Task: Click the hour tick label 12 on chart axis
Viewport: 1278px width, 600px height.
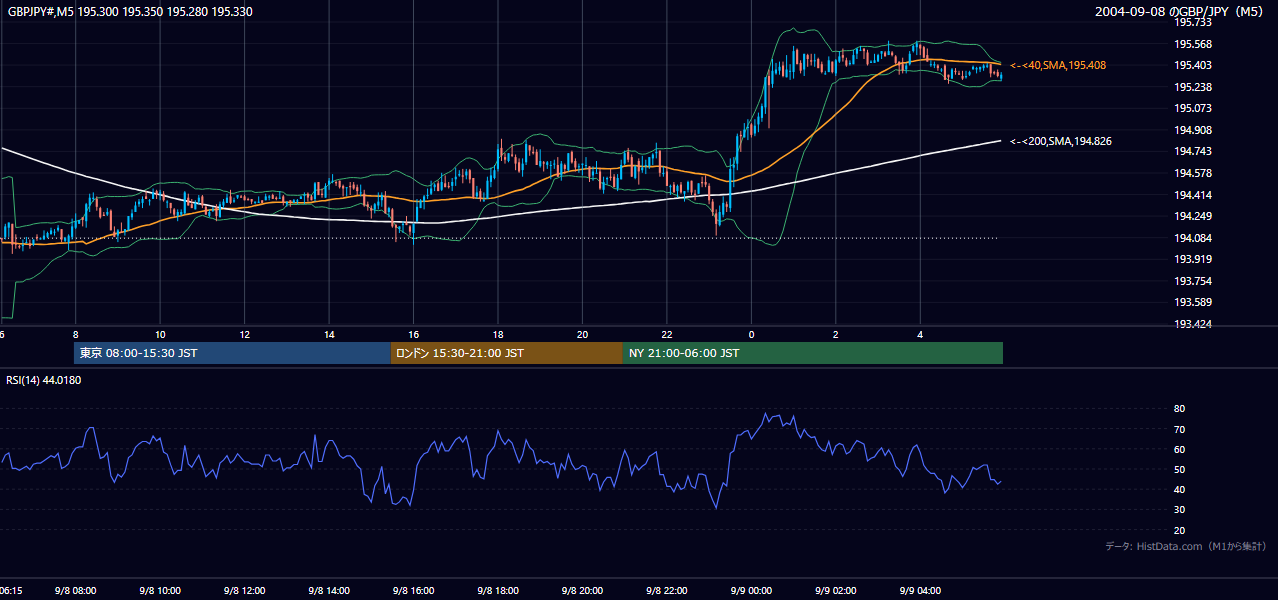Action: [244, 334]
